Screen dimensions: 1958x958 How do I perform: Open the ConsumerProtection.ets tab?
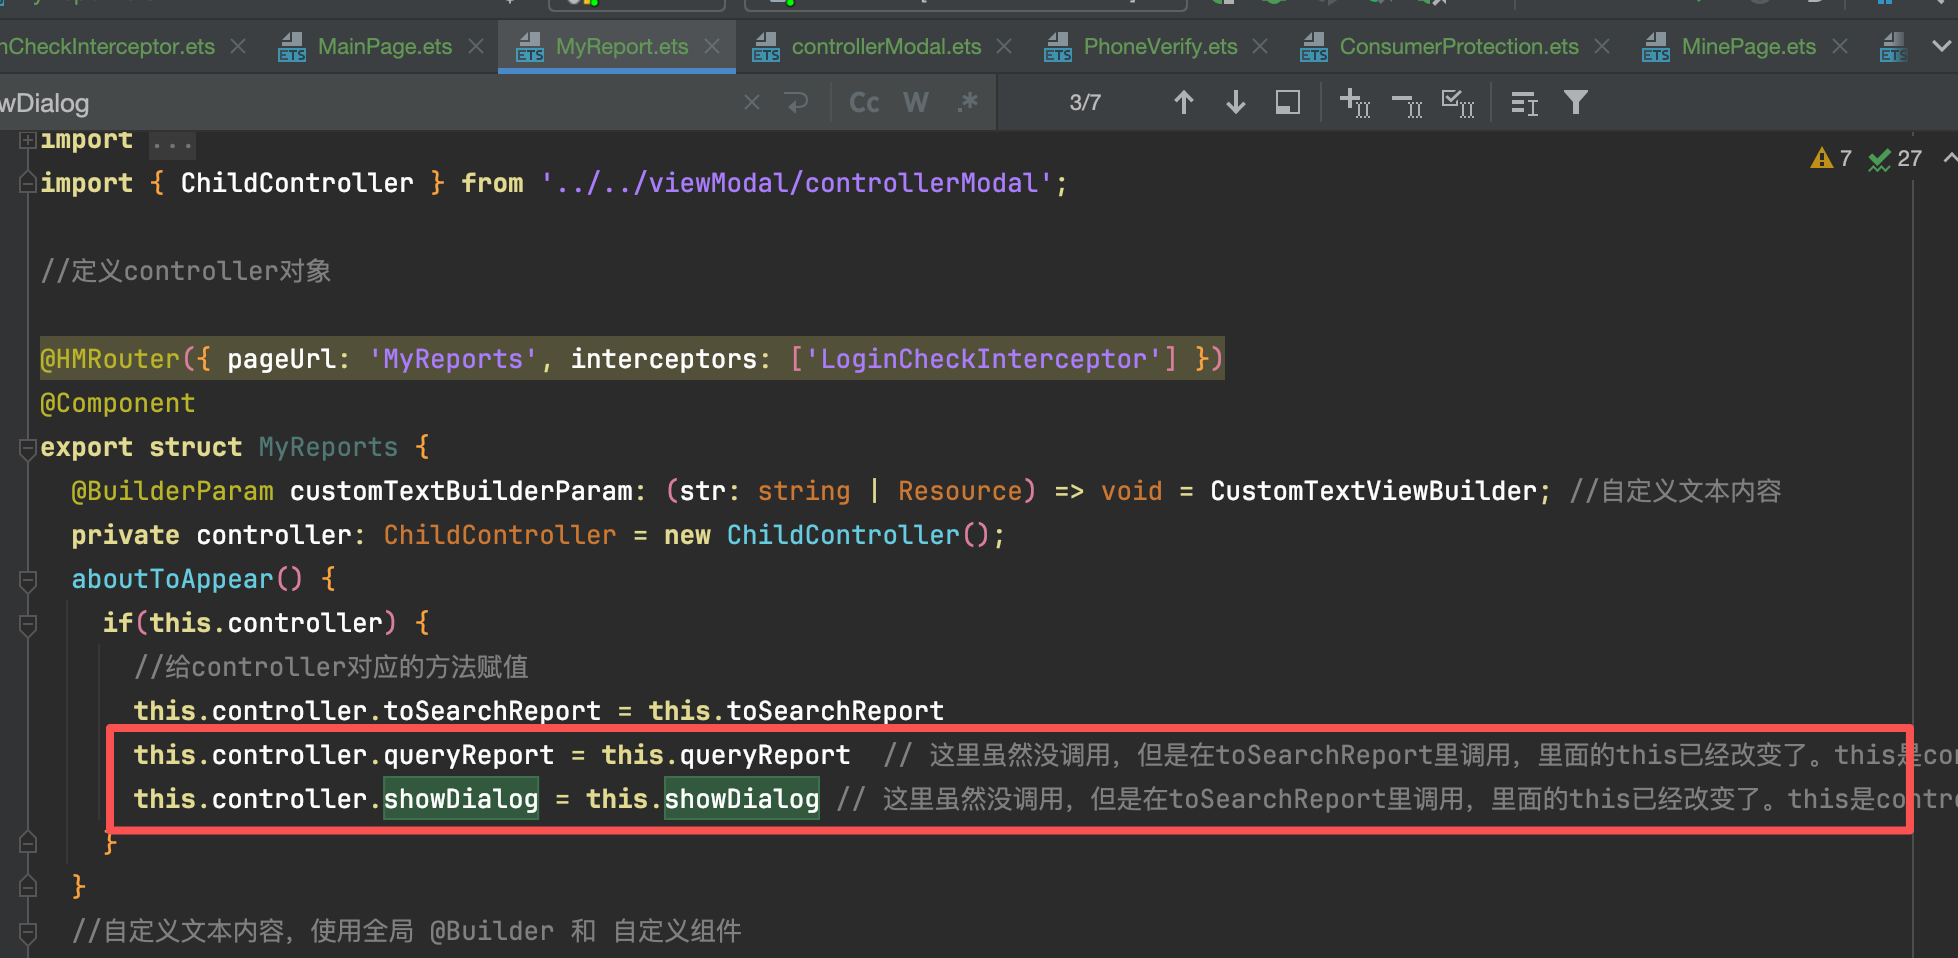point(1458,47)
